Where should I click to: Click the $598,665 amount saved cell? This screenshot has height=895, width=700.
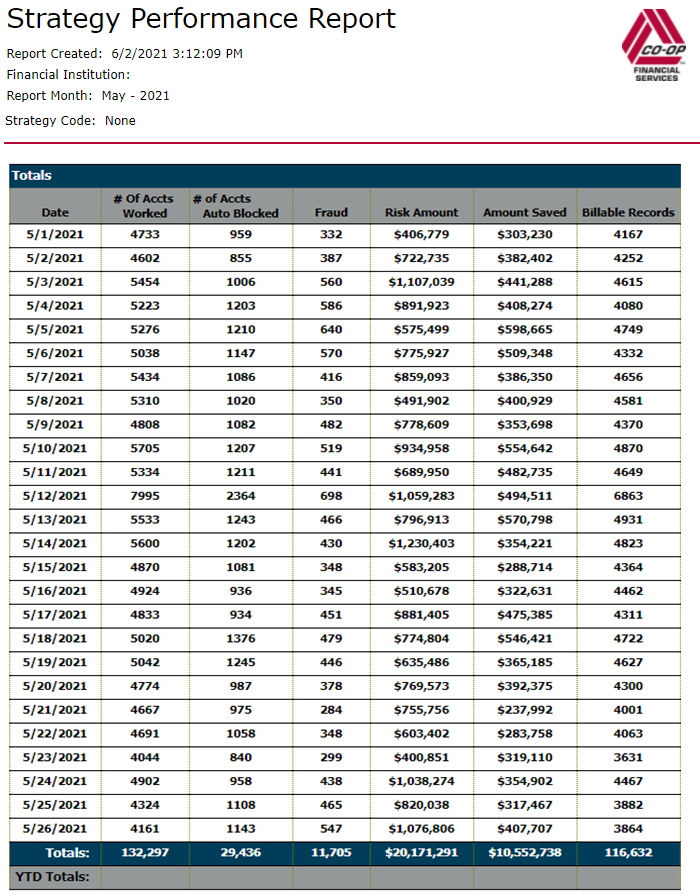point(525,330)
